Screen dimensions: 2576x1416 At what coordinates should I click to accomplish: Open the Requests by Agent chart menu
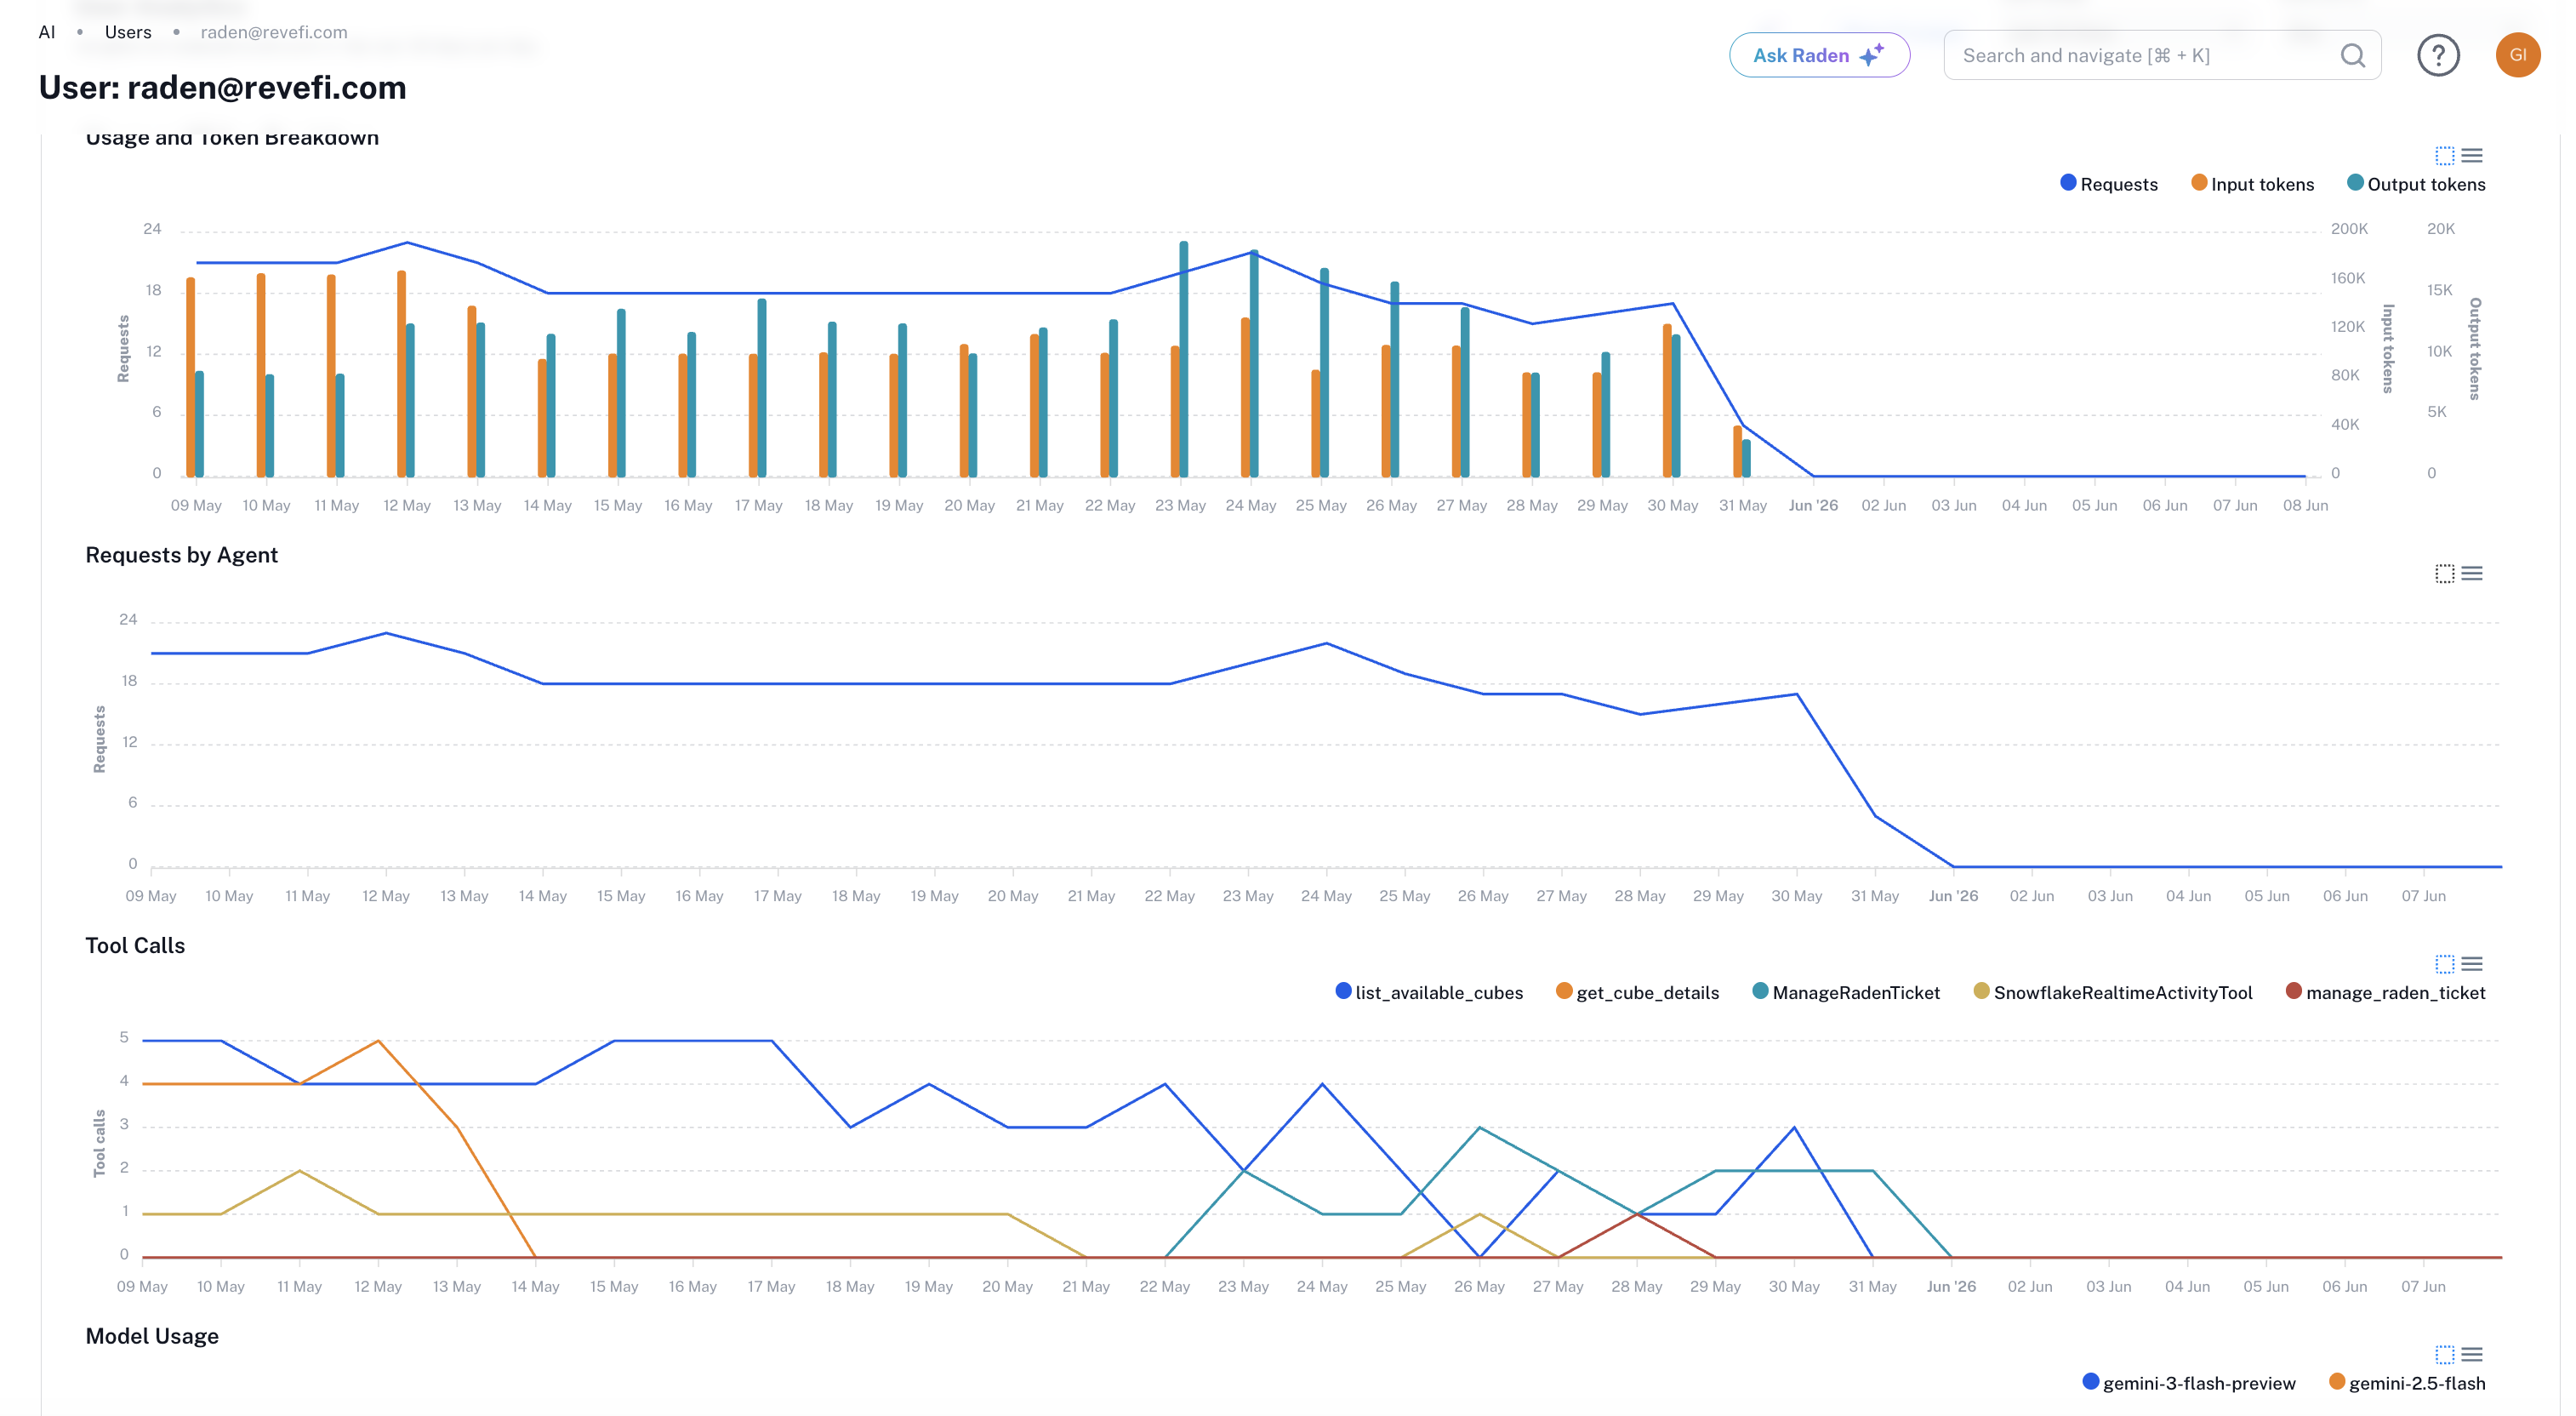pos(2472,573)
